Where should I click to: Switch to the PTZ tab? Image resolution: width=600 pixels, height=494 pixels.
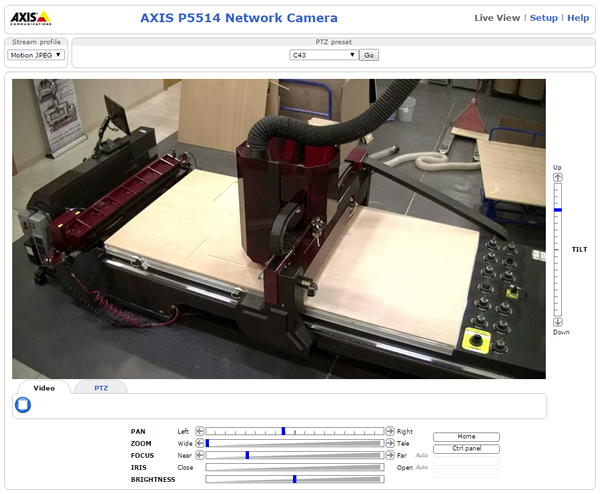pyautogui.click(x=101, y=388)
